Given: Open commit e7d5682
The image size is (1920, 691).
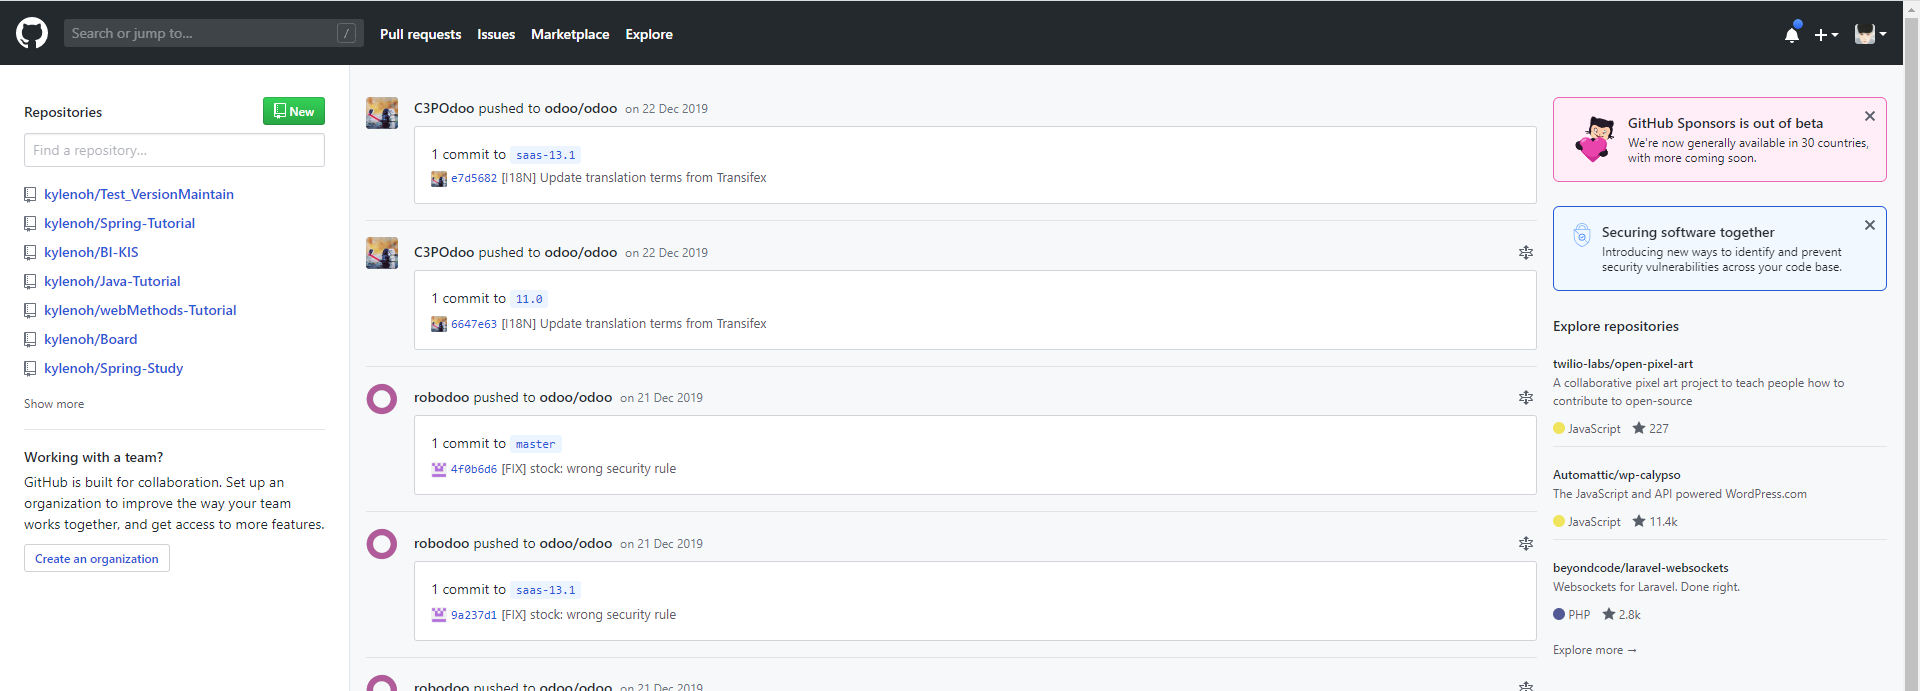Looking at the screenshot, I should 474,178.
